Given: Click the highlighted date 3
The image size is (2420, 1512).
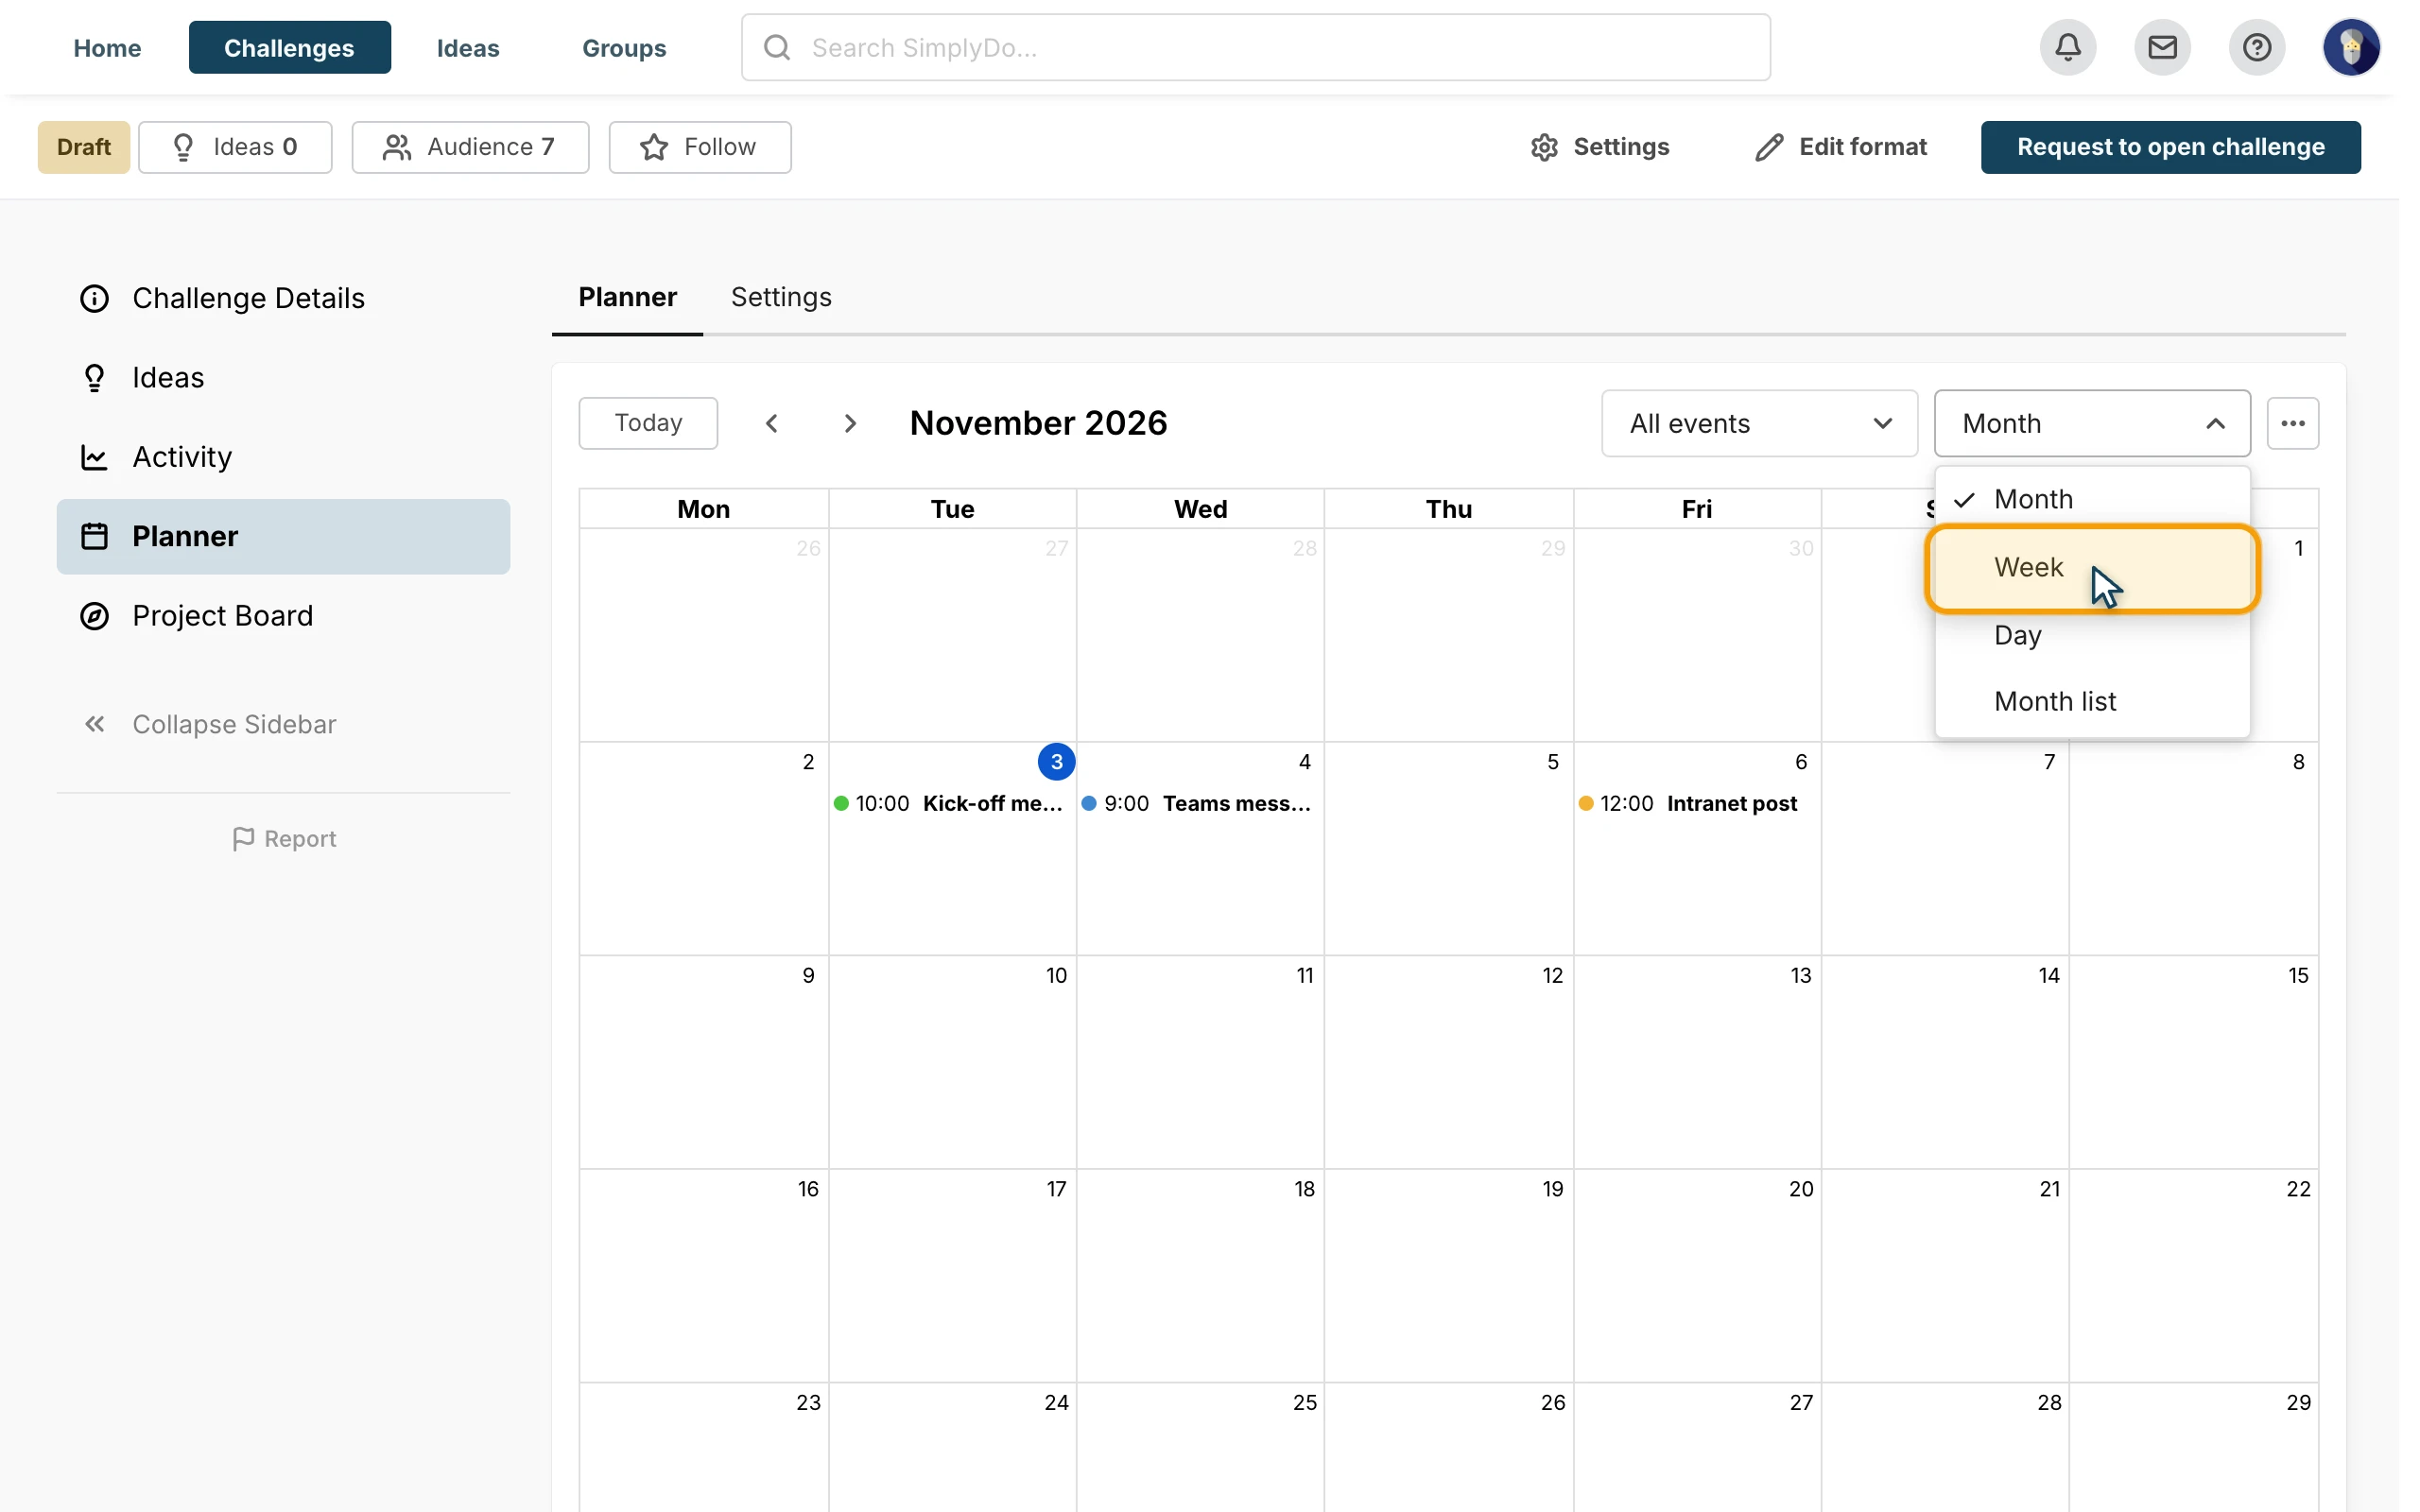Looking at the screenshot, I should 1056,761.
